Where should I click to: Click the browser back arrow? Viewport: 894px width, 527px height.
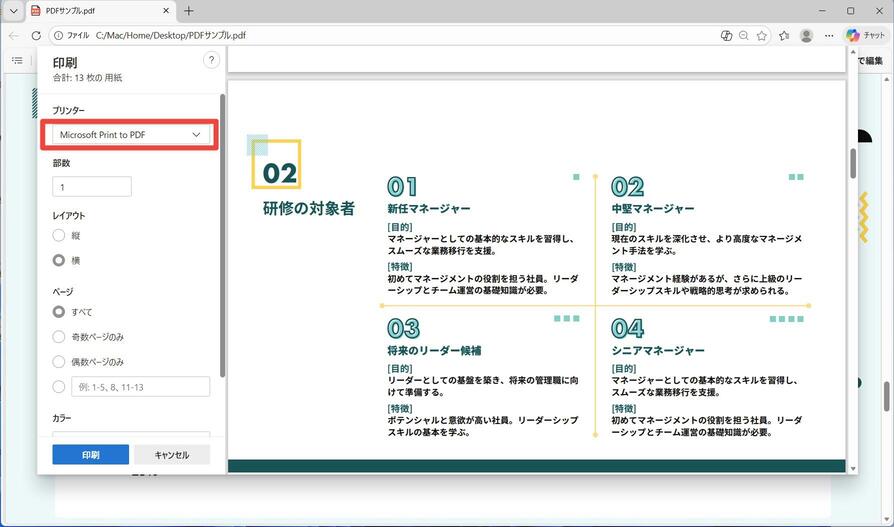pyautogui.click(x=14, y=35)
